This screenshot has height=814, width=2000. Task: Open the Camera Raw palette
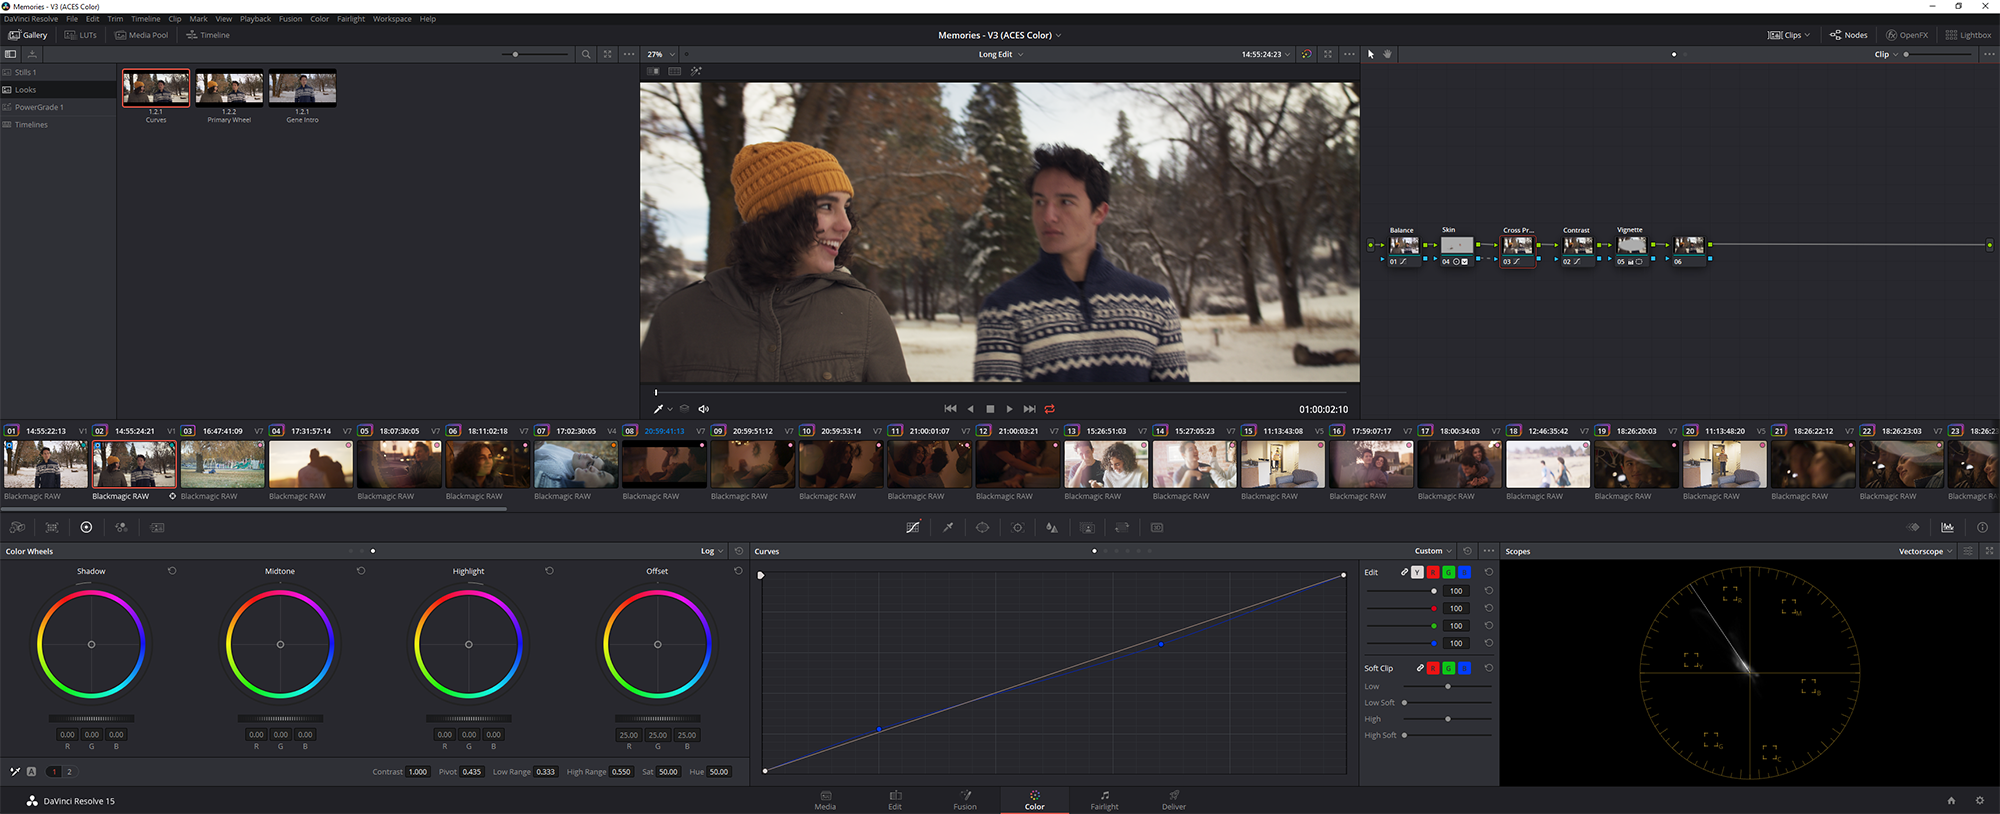pos(17,527)
